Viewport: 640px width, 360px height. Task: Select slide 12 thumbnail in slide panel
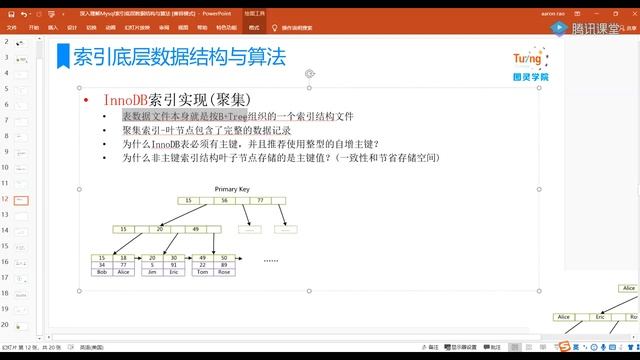click(x=21, y=200)
